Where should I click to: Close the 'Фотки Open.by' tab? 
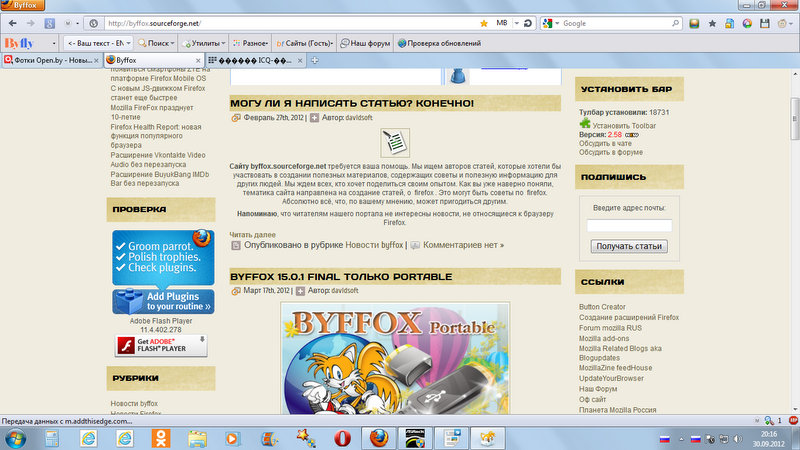coord(96,60)
